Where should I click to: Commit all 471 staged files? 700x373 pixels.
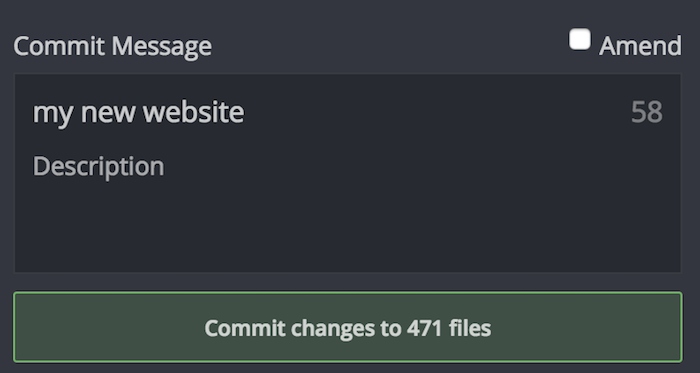point(348,327)
